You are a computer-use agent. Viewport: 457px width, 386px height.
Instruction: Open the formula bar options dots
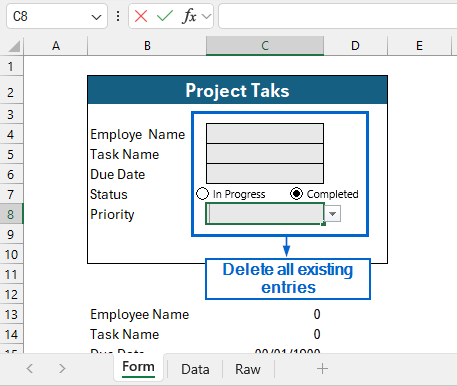118,16
